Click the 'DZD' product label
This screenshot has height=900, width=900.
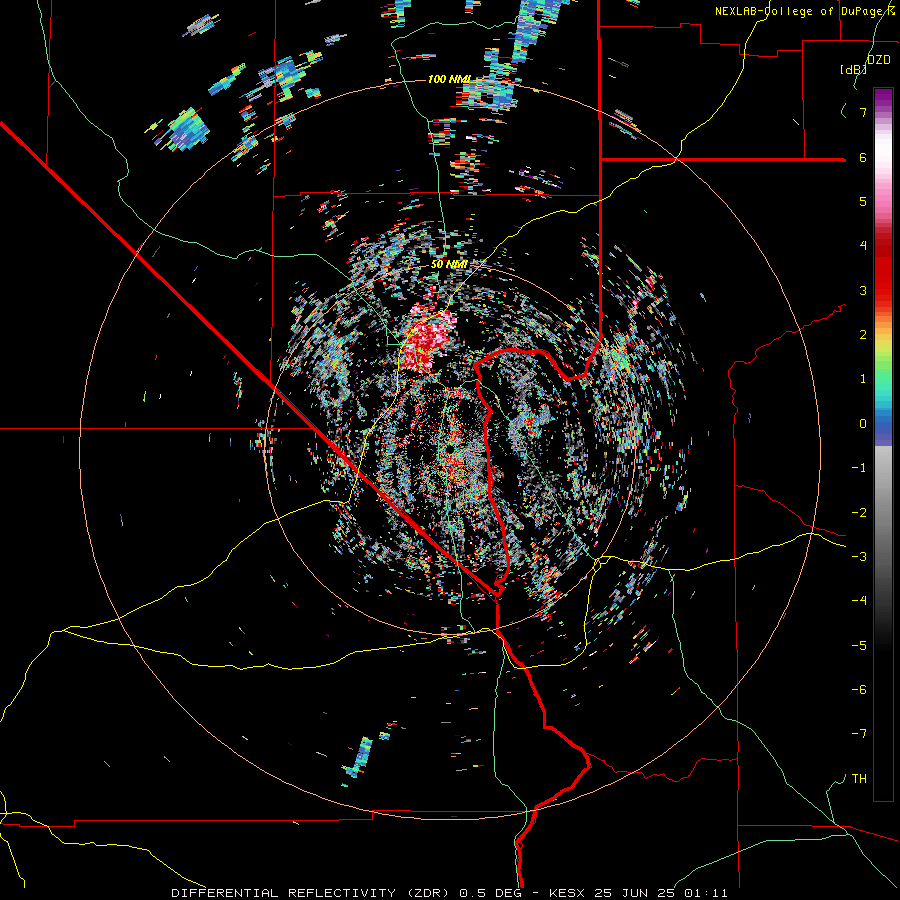(879, 60)
